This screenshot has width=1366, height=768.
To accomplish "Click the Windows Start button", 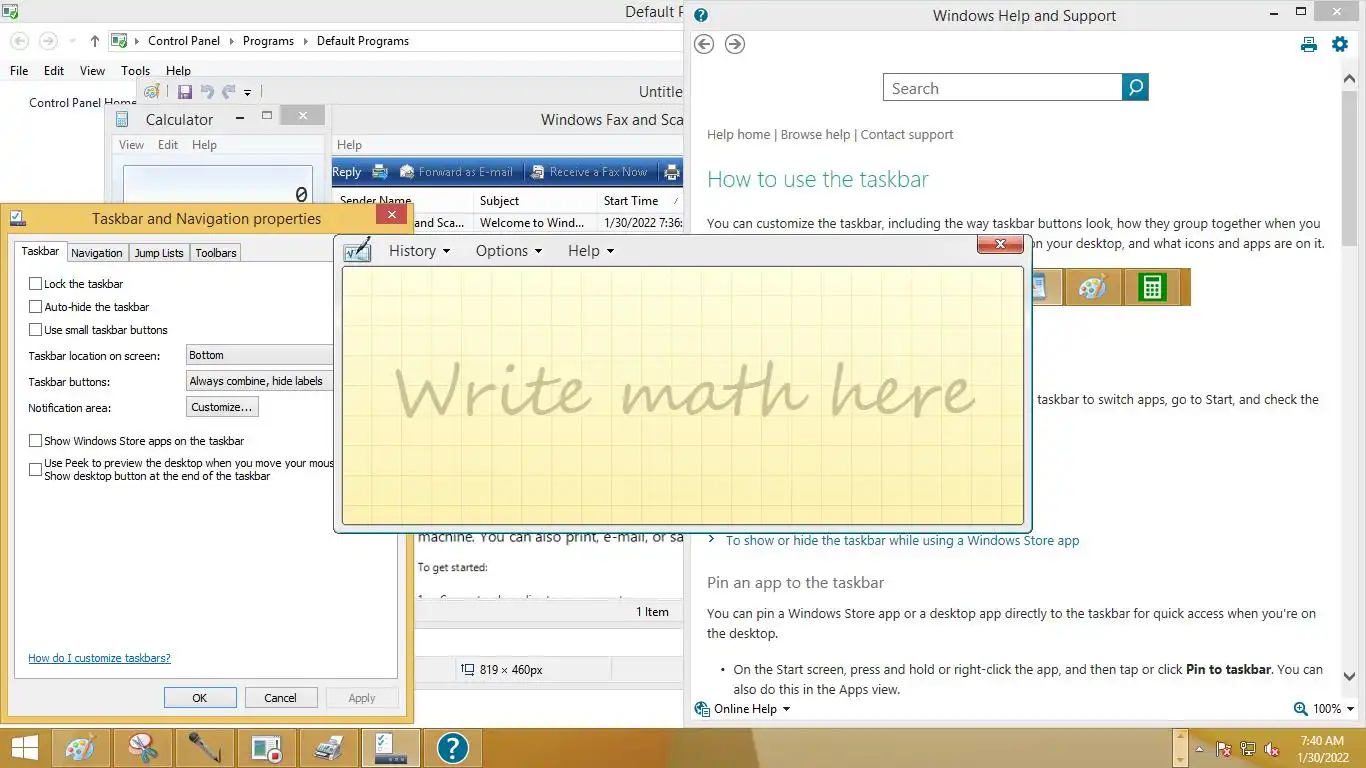I will (24, 748).
